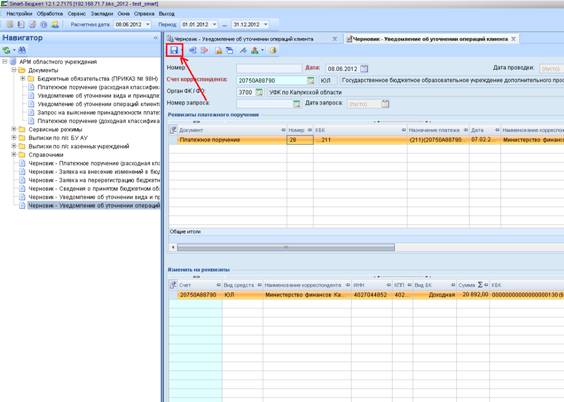Screen dimensions: 564x402
Task: Click the green refresh icon in Navigator
Action: pyautogui.click(x=6, y=50)
